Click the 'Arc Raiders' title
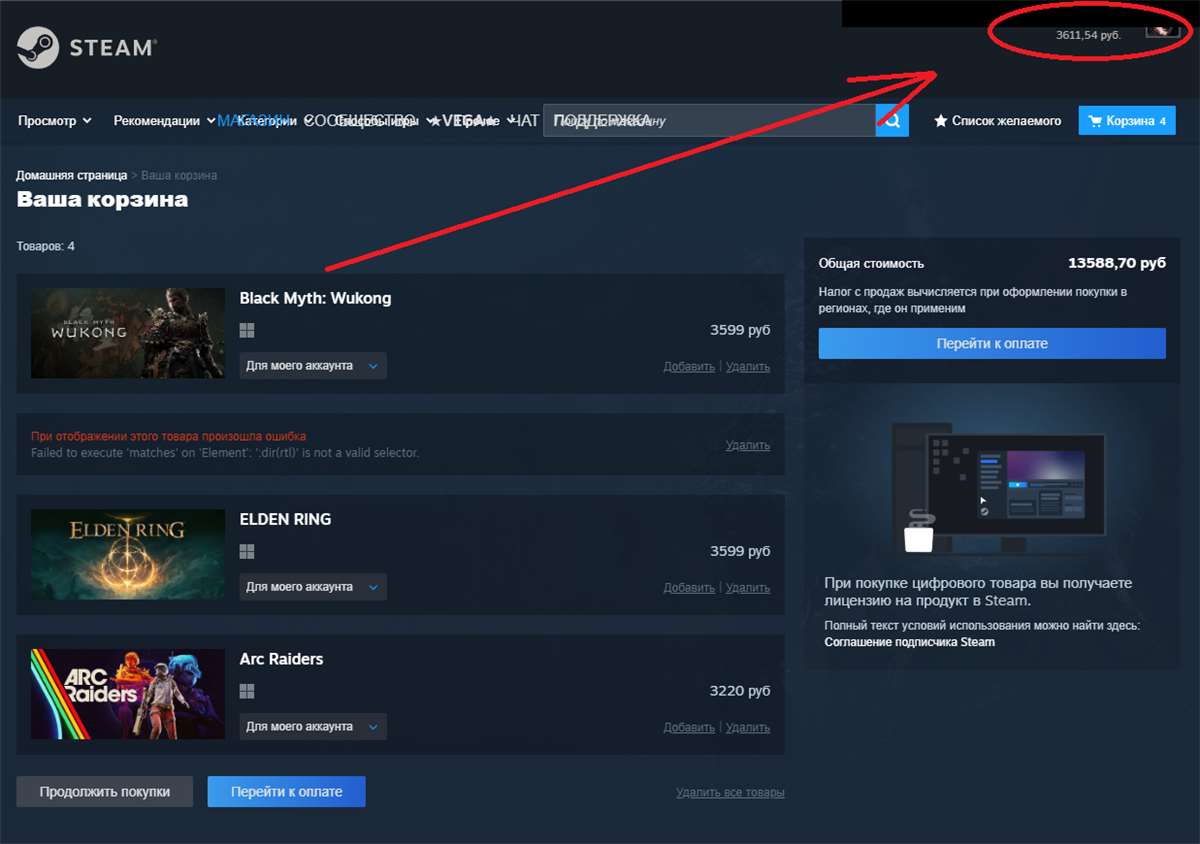 point(281,659)
